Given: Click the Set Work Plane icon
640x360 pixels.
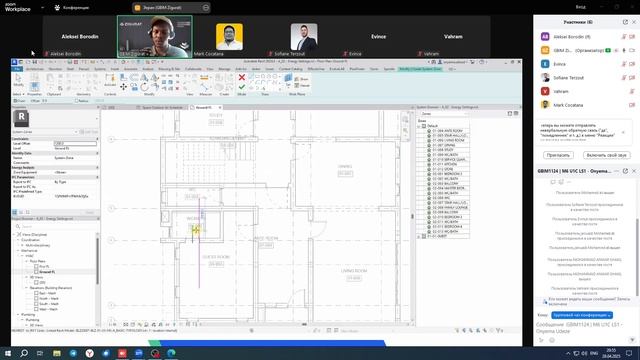Looking at the screenshot, I should pyautogui.click(x=288, y=78).
